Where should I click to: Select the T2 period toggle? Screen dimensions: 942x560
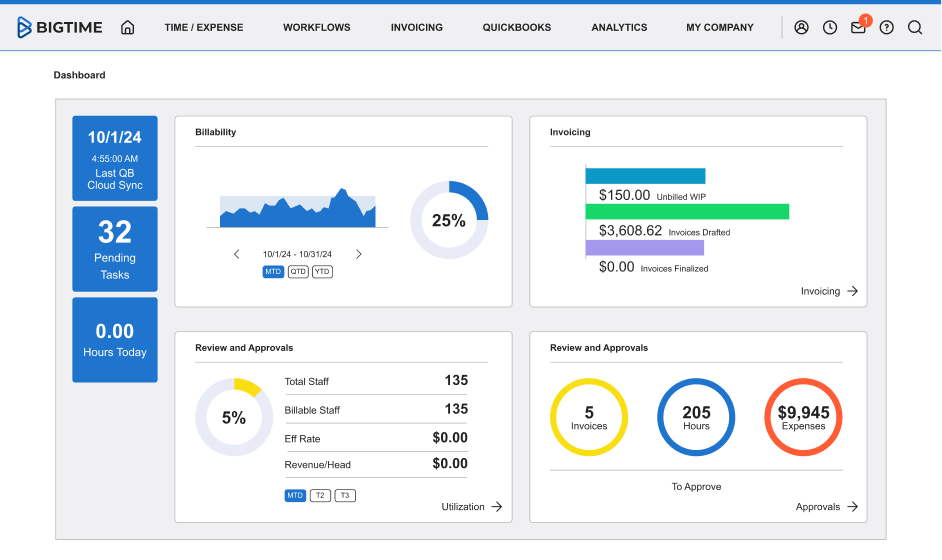coord(320,496)
